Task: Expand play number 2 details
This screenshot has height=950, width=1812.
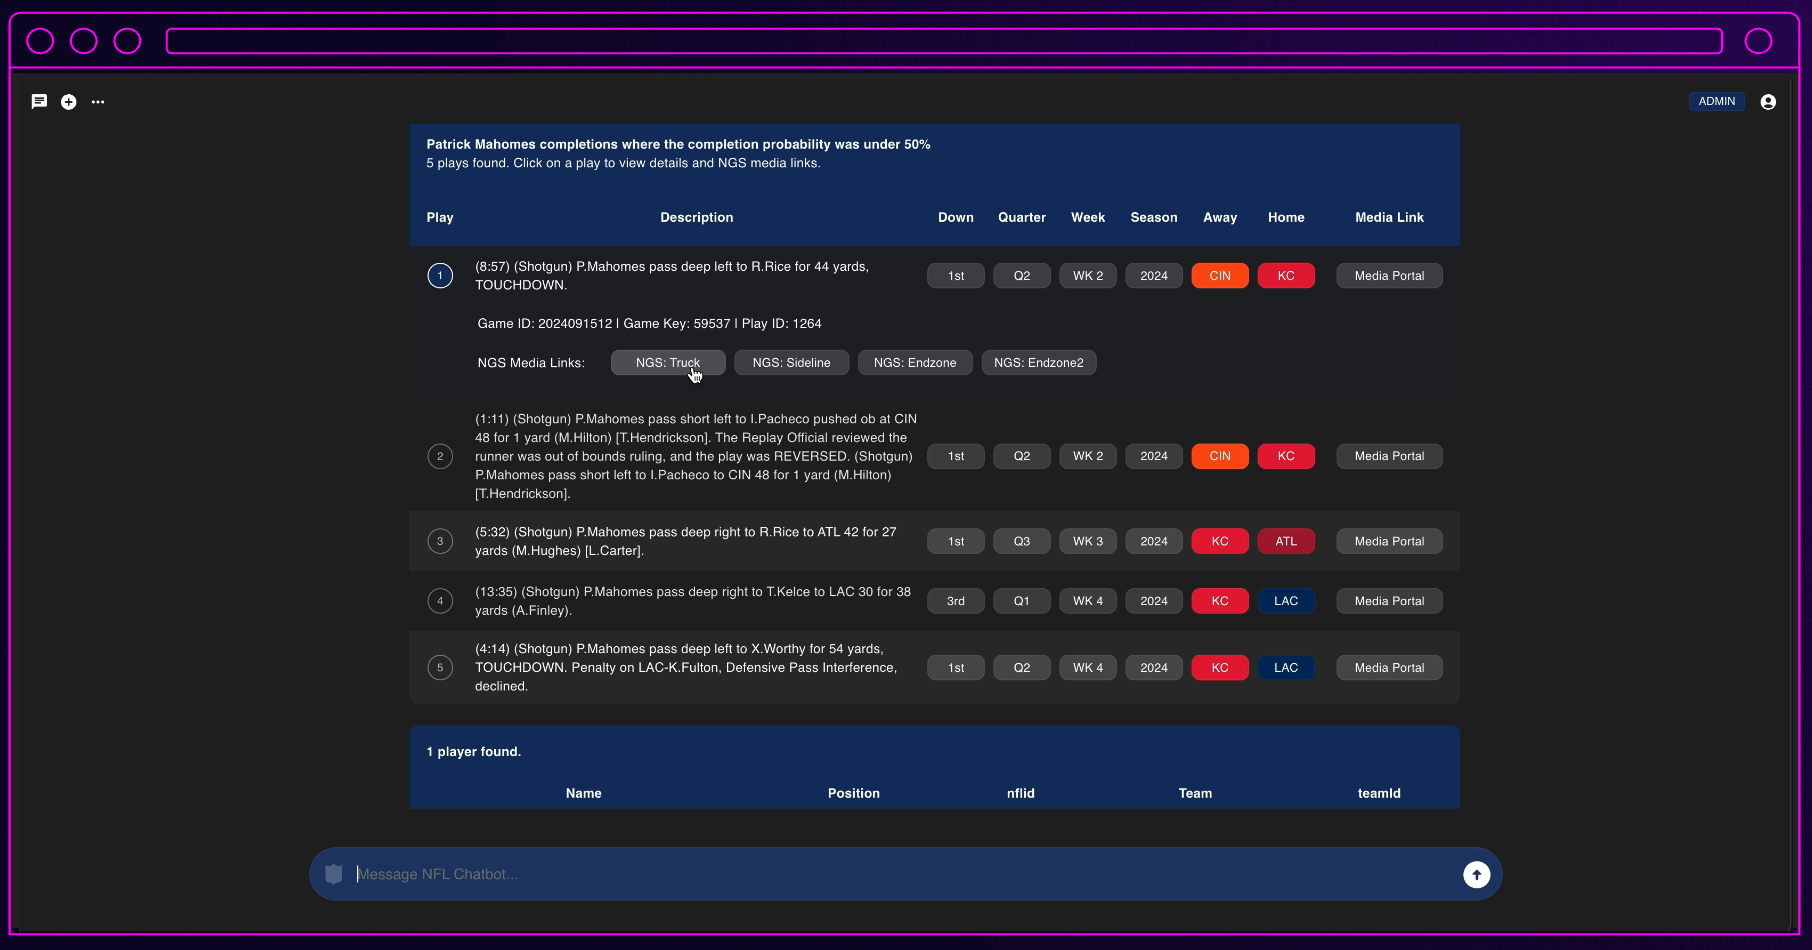Action: coord(440,456)
